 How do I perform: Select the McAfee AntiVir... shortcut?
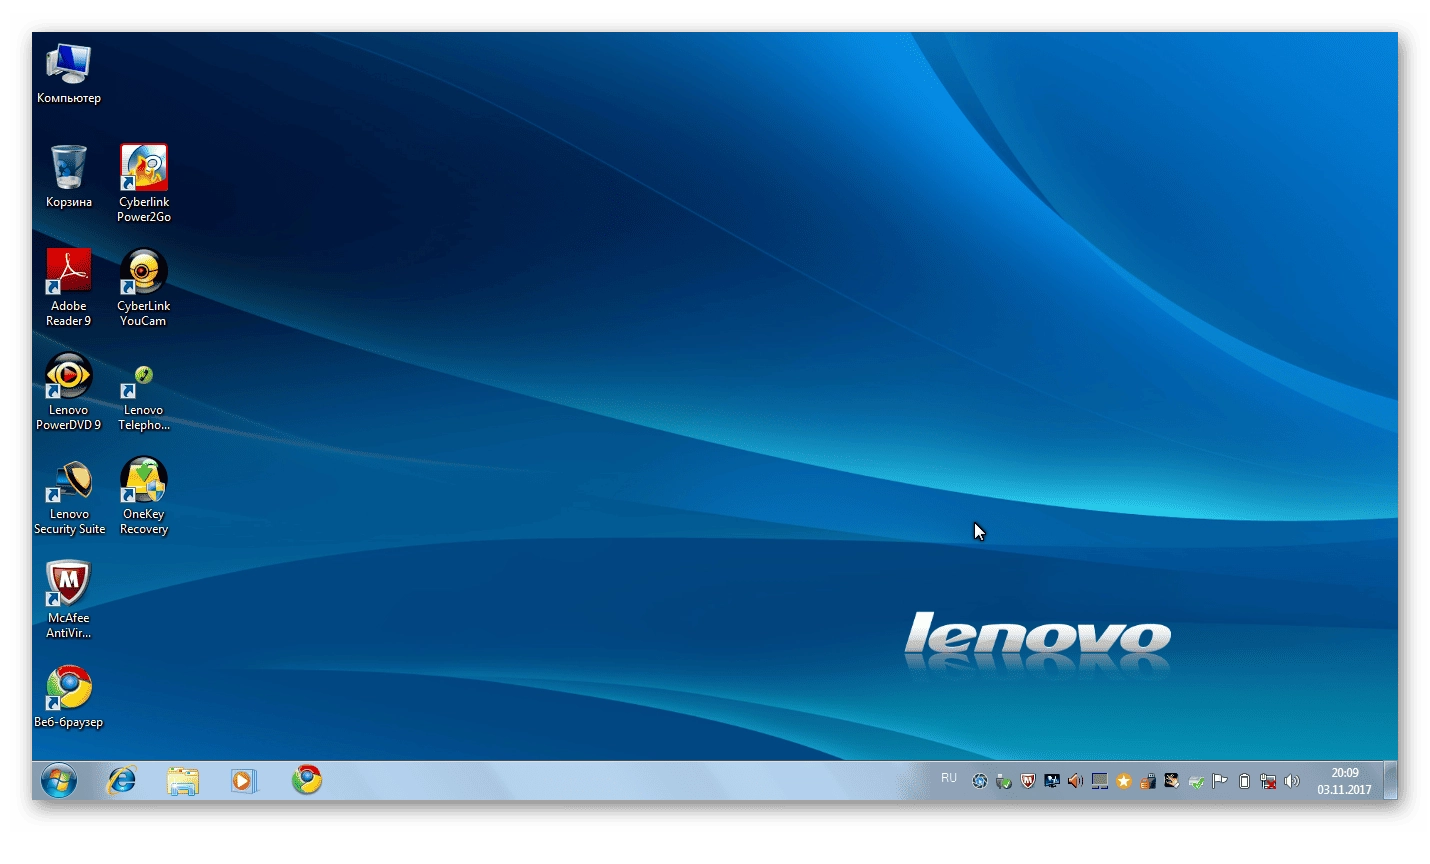[69, 599]
